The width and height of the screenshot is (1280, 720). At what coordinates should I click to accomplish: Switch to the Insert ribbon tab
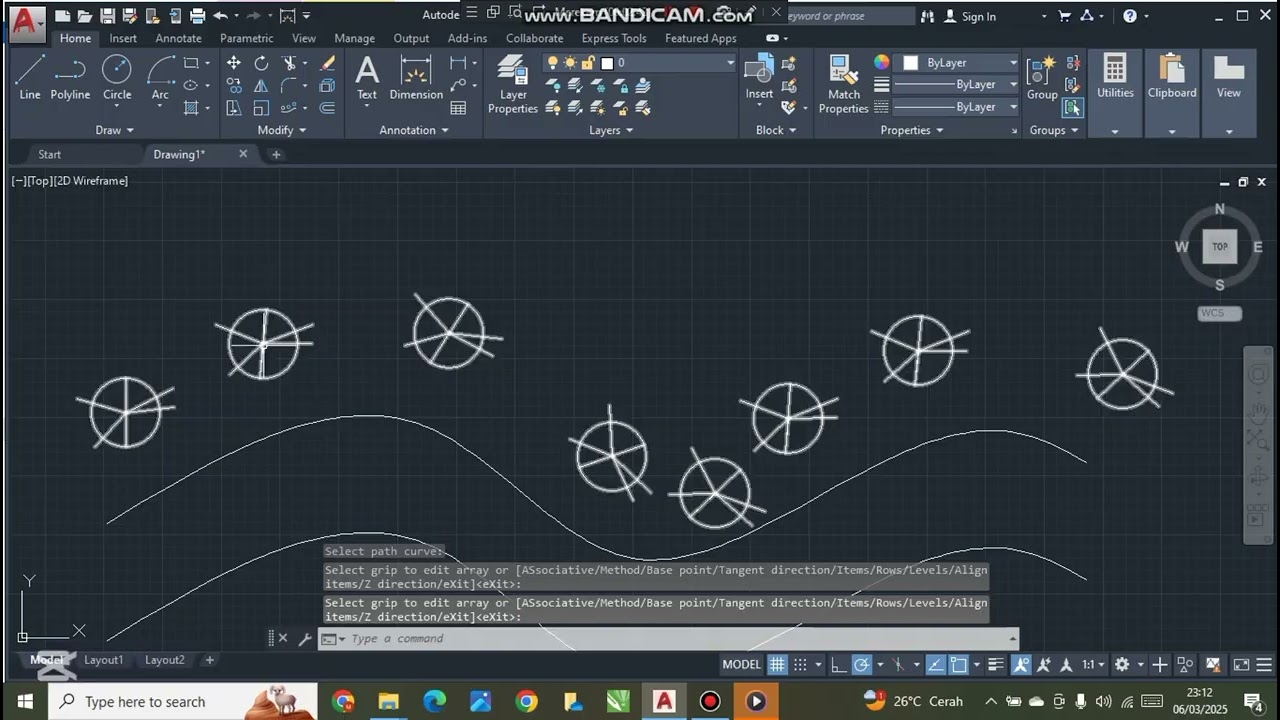(123, 38)
